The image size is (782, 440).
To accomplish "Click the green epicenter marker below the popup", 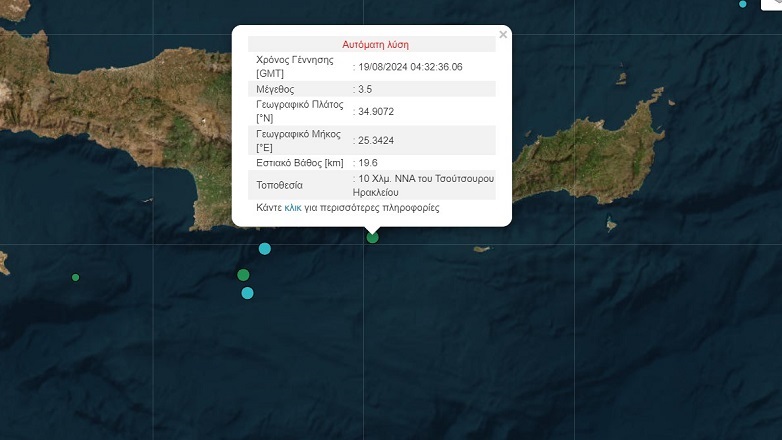I will coord(373,237).
